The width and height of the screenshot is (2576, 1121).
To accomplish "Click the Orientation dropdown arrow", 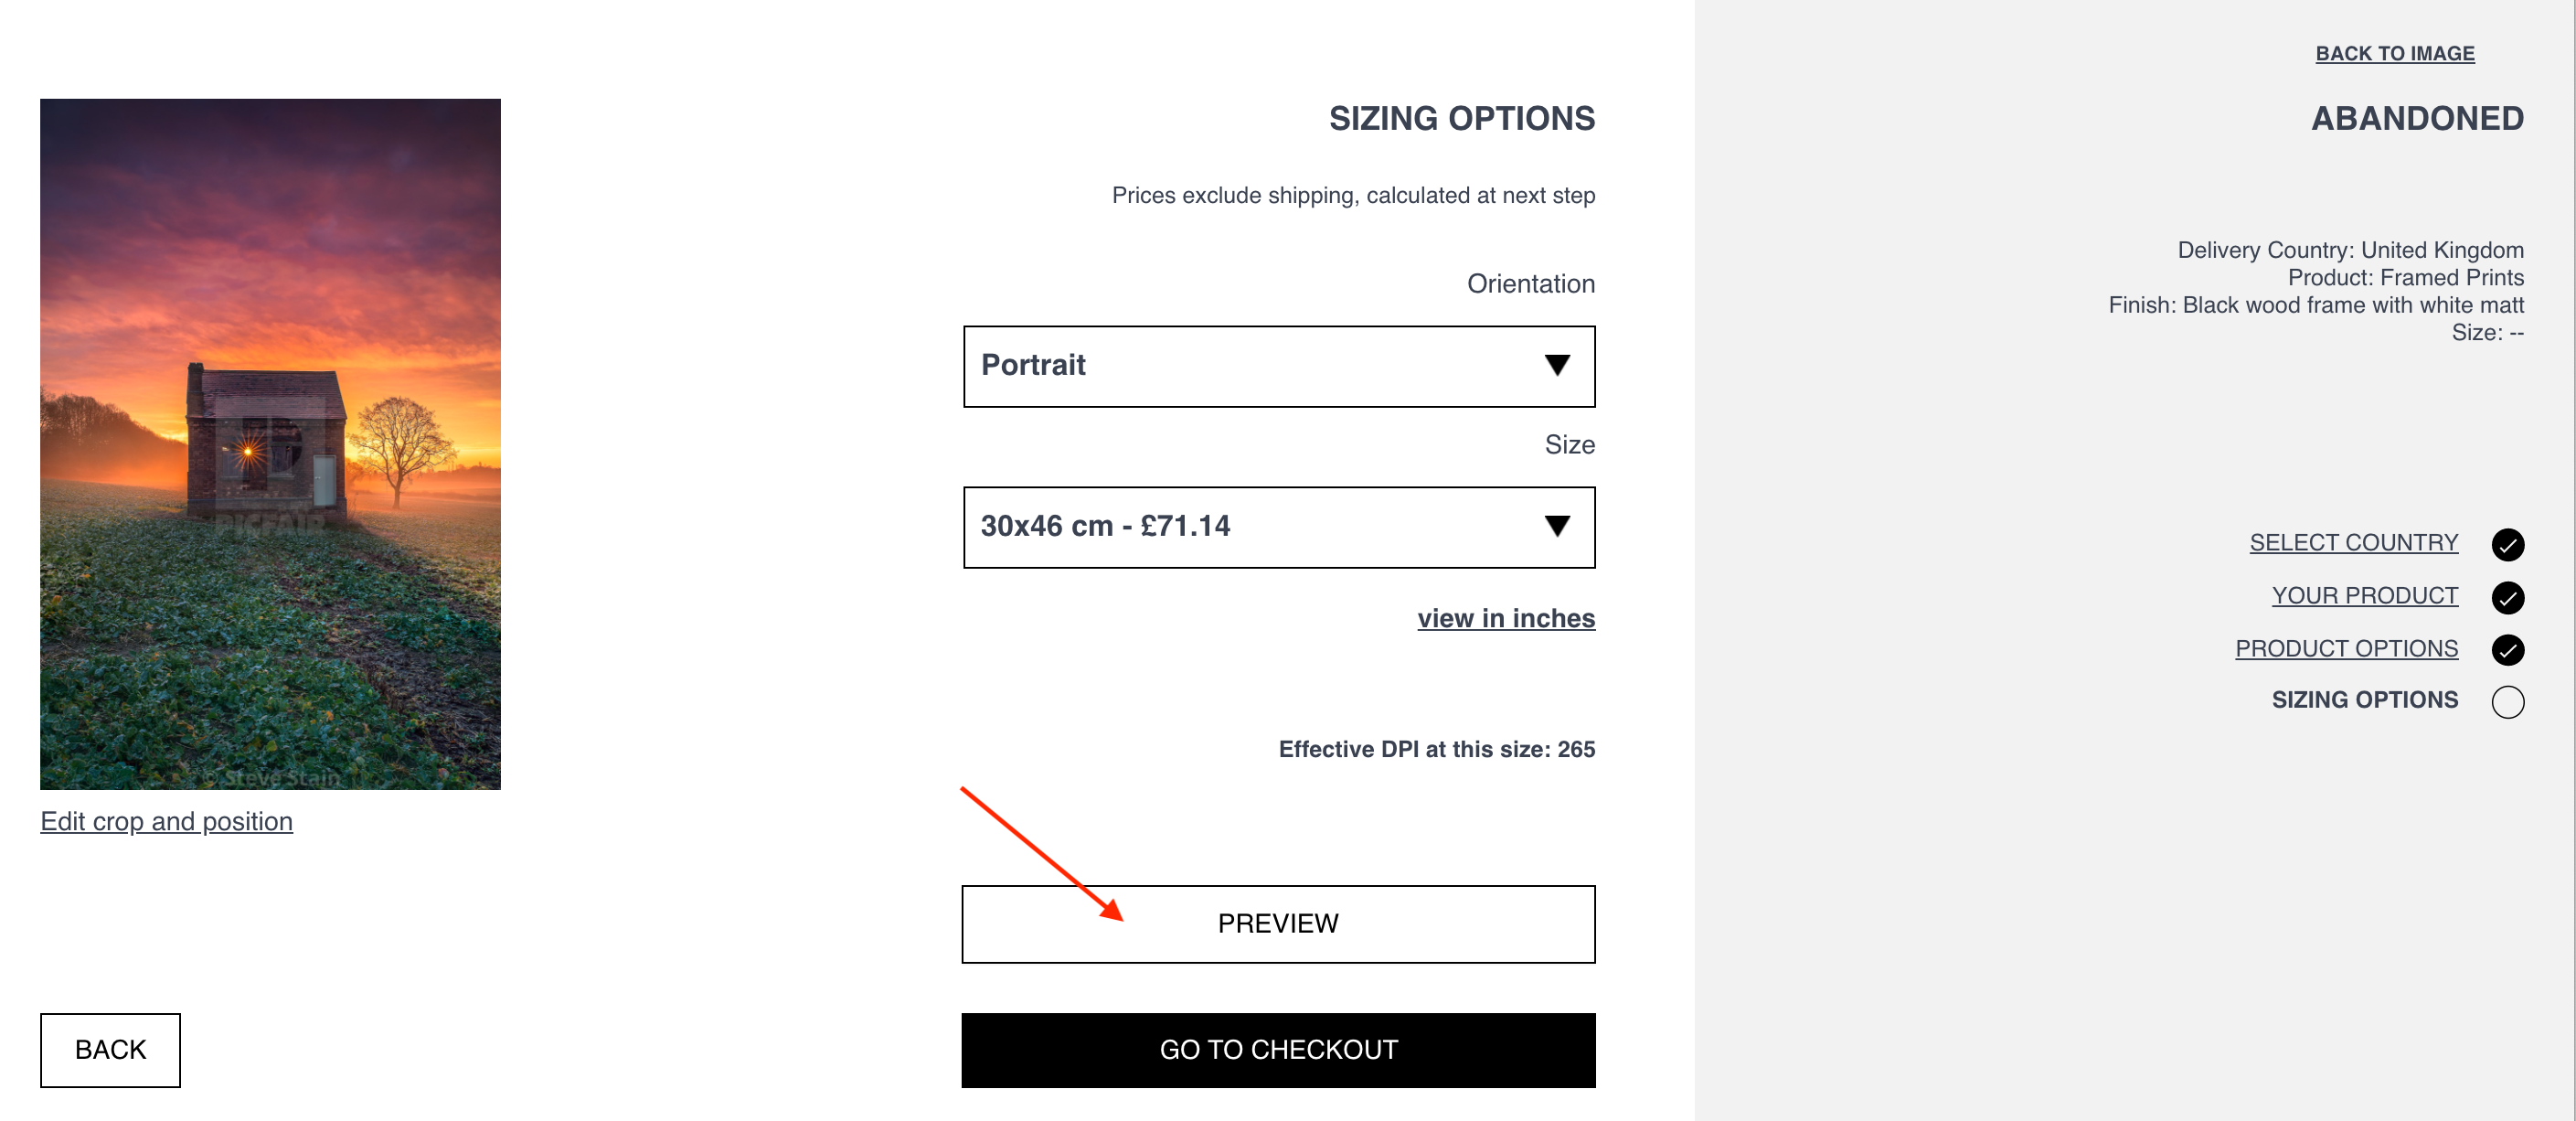I will click(1558, 366).
